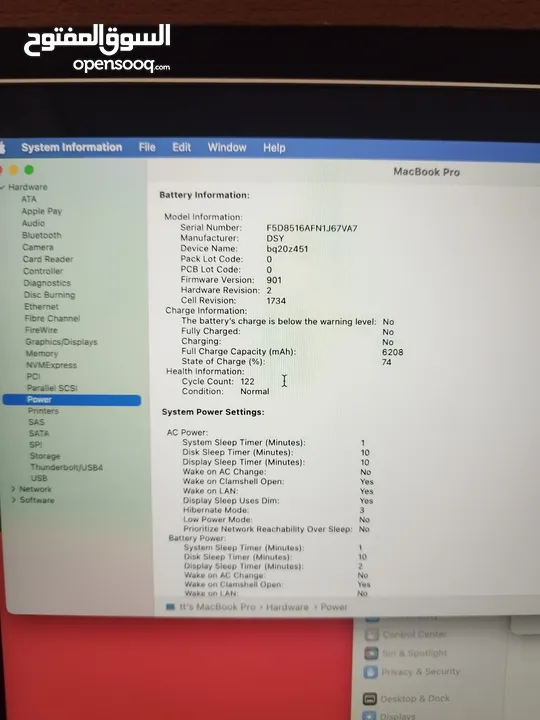
Task: Click the green zoom window button
Action: pos(29,170)
